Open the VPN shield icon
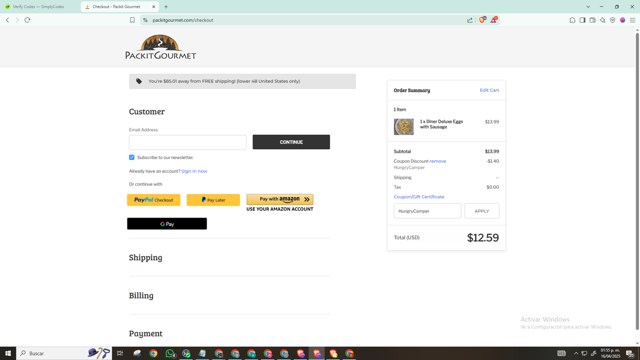This screenshot has width=640, height=360. click(612, 20)
